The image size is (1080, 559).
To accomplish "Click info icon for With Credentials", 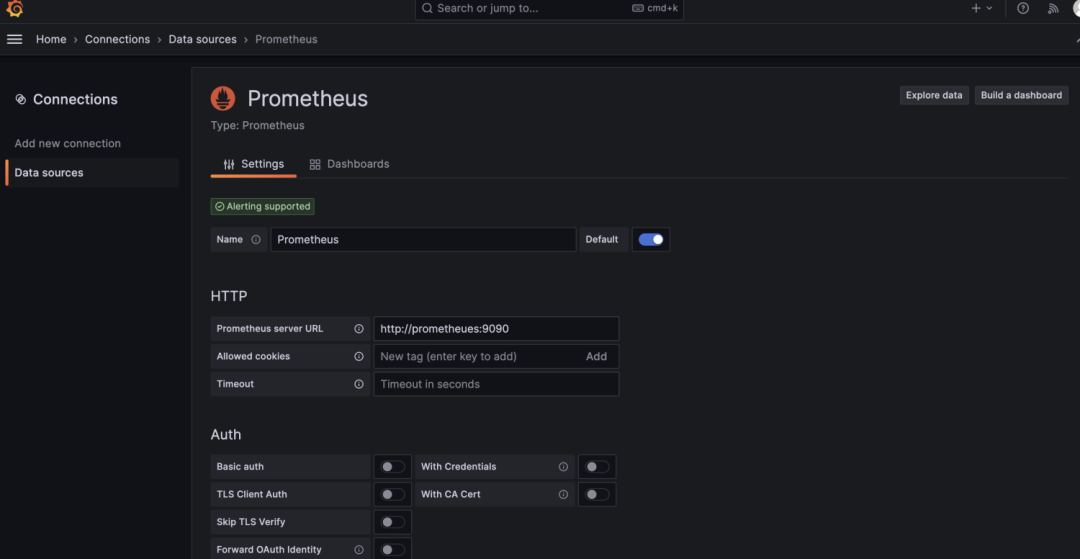I will [x=563, y=467].
